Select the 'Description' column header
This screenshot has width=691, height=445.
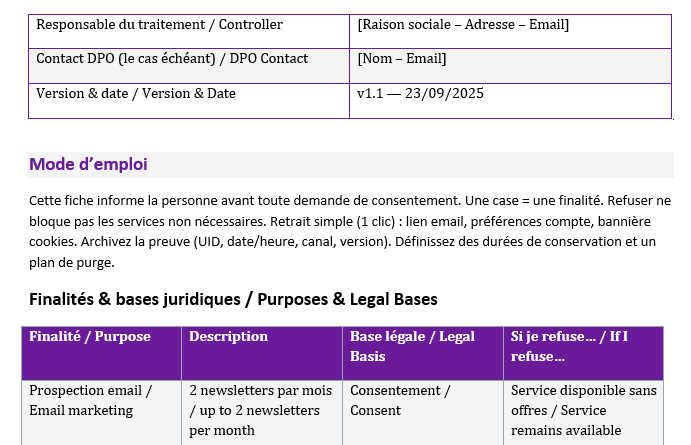[x=228, y=337]
